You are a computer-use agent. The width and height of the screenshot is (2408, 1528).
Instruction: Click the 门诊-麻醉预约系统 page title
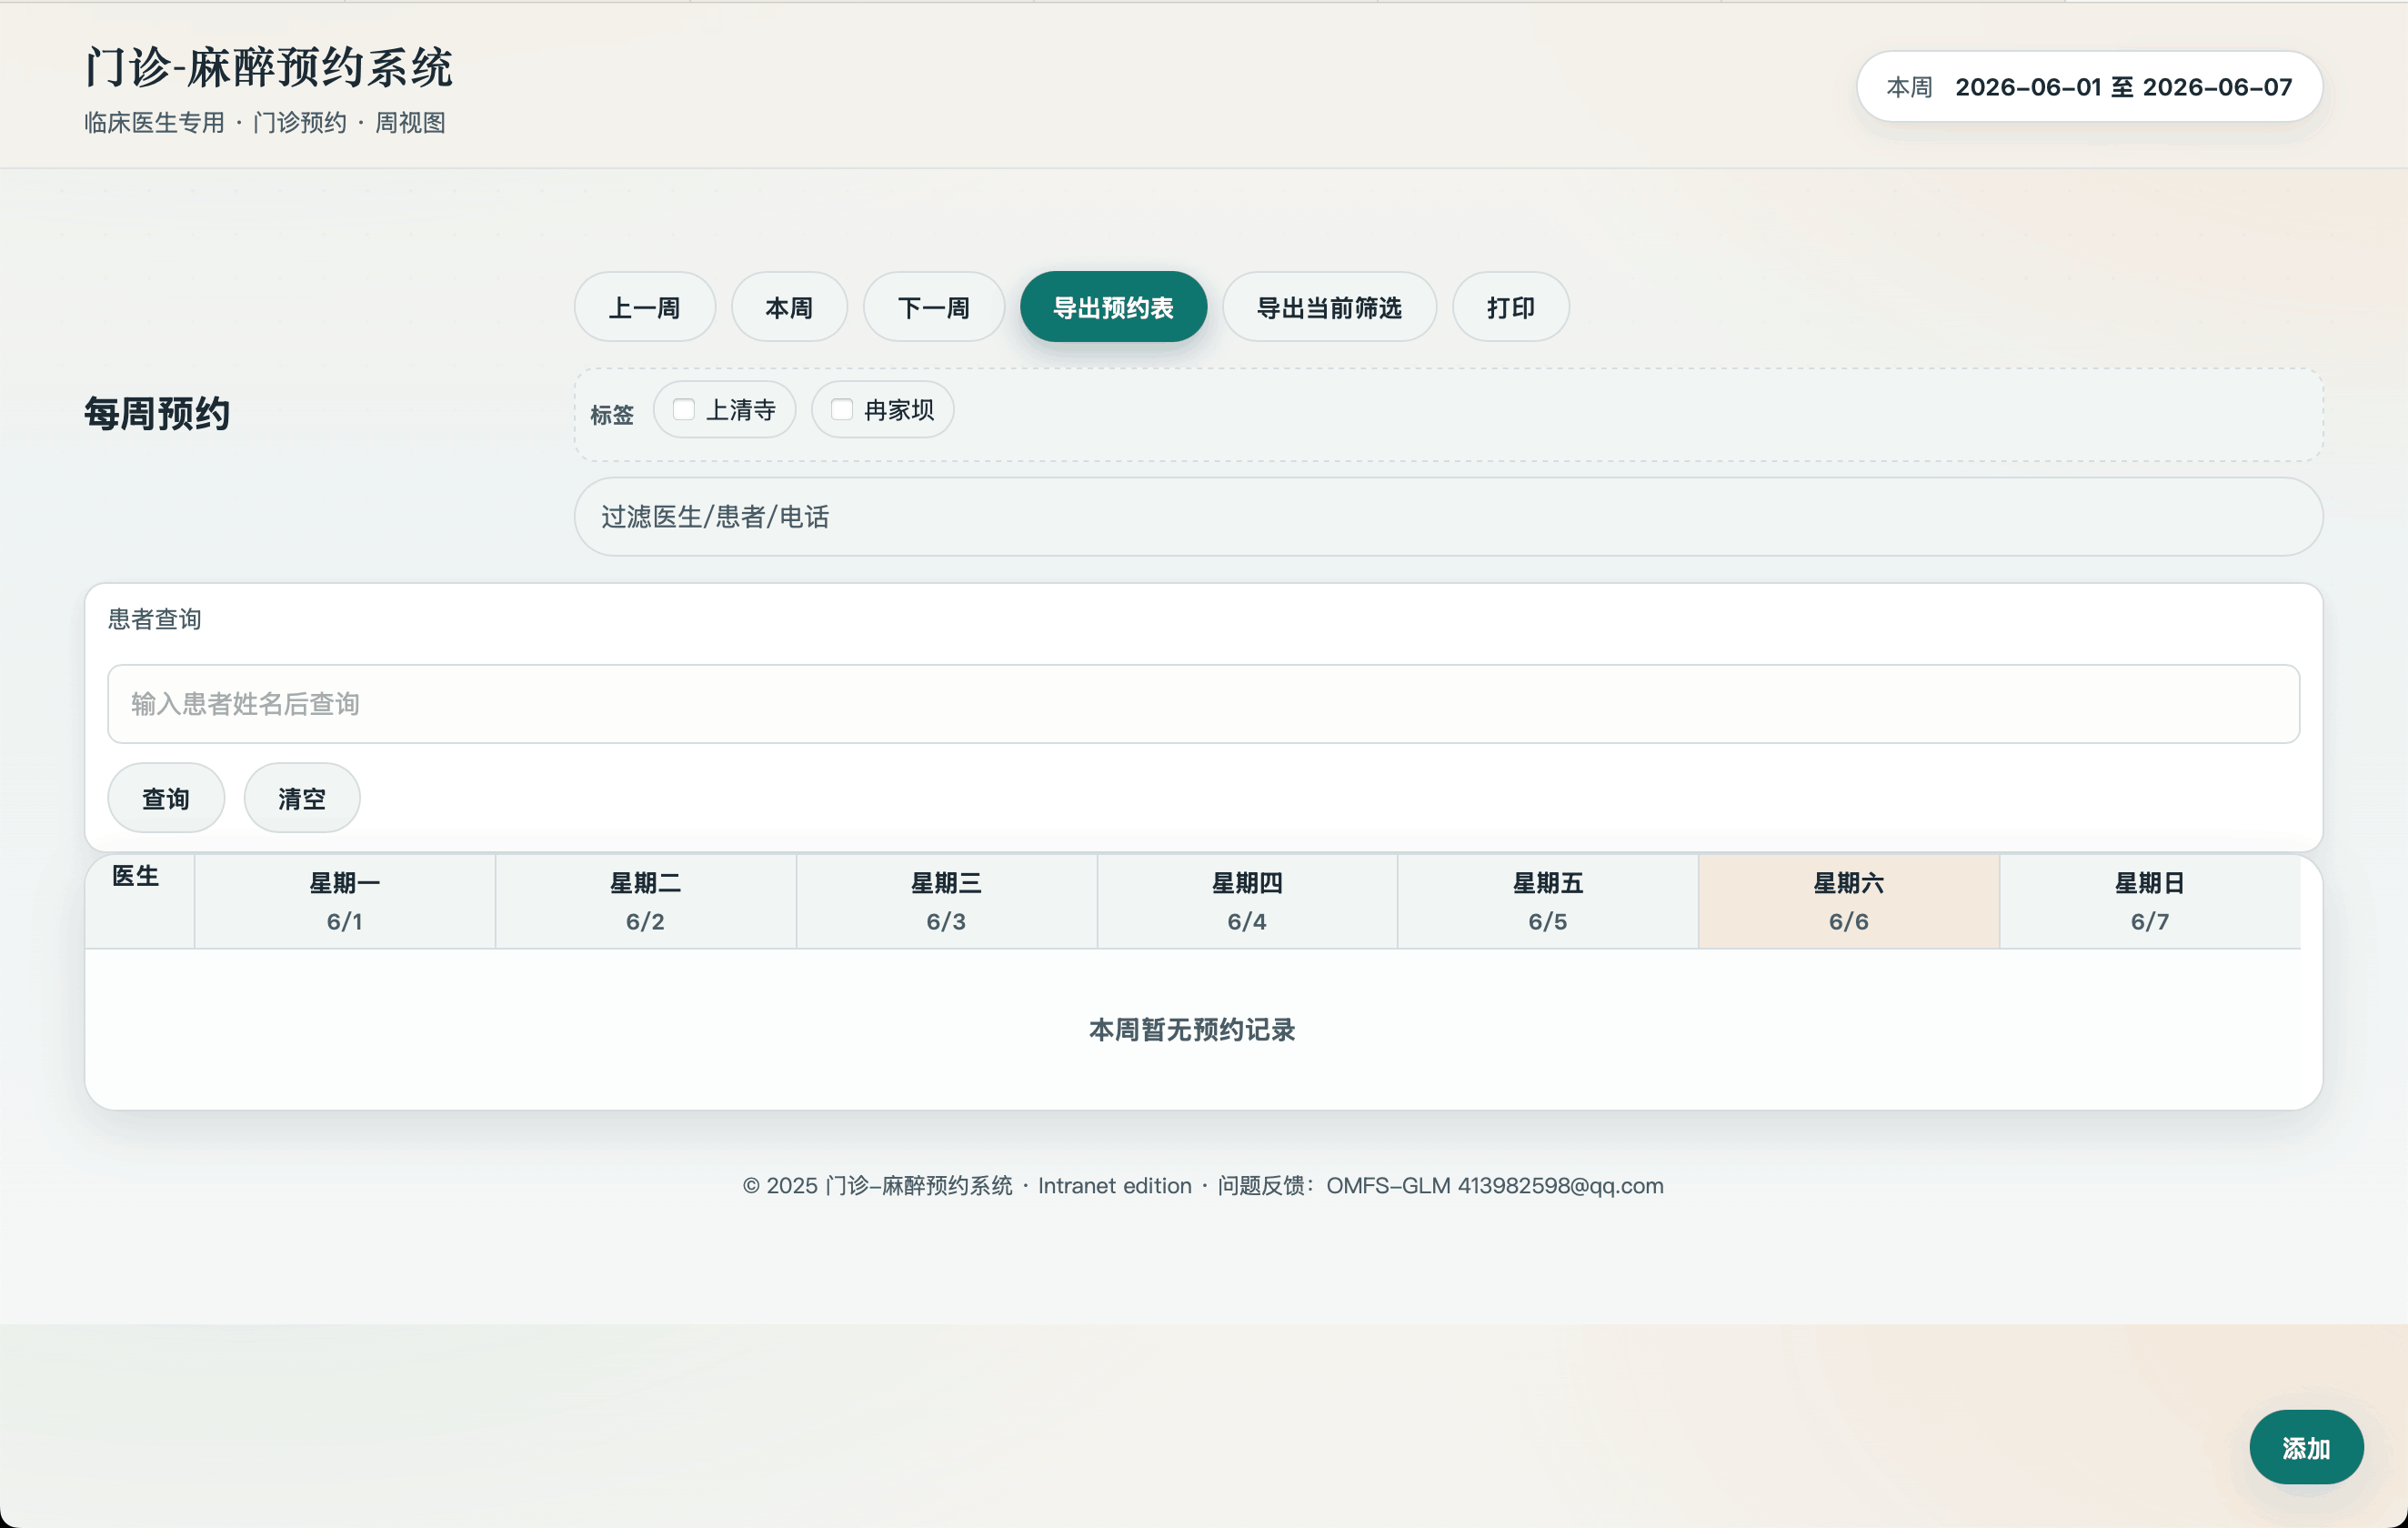tap(268, 68)
